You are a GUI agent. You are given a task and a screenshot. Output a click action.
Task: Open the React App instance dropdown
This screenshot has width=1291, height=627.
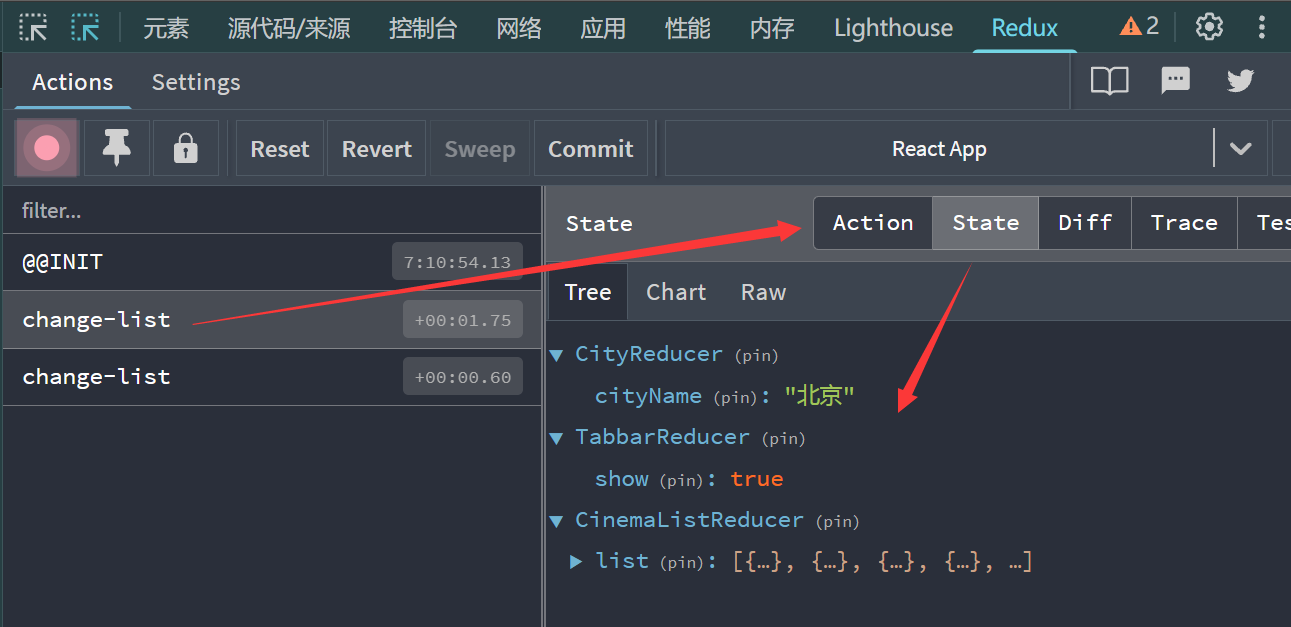point(1240,149)
